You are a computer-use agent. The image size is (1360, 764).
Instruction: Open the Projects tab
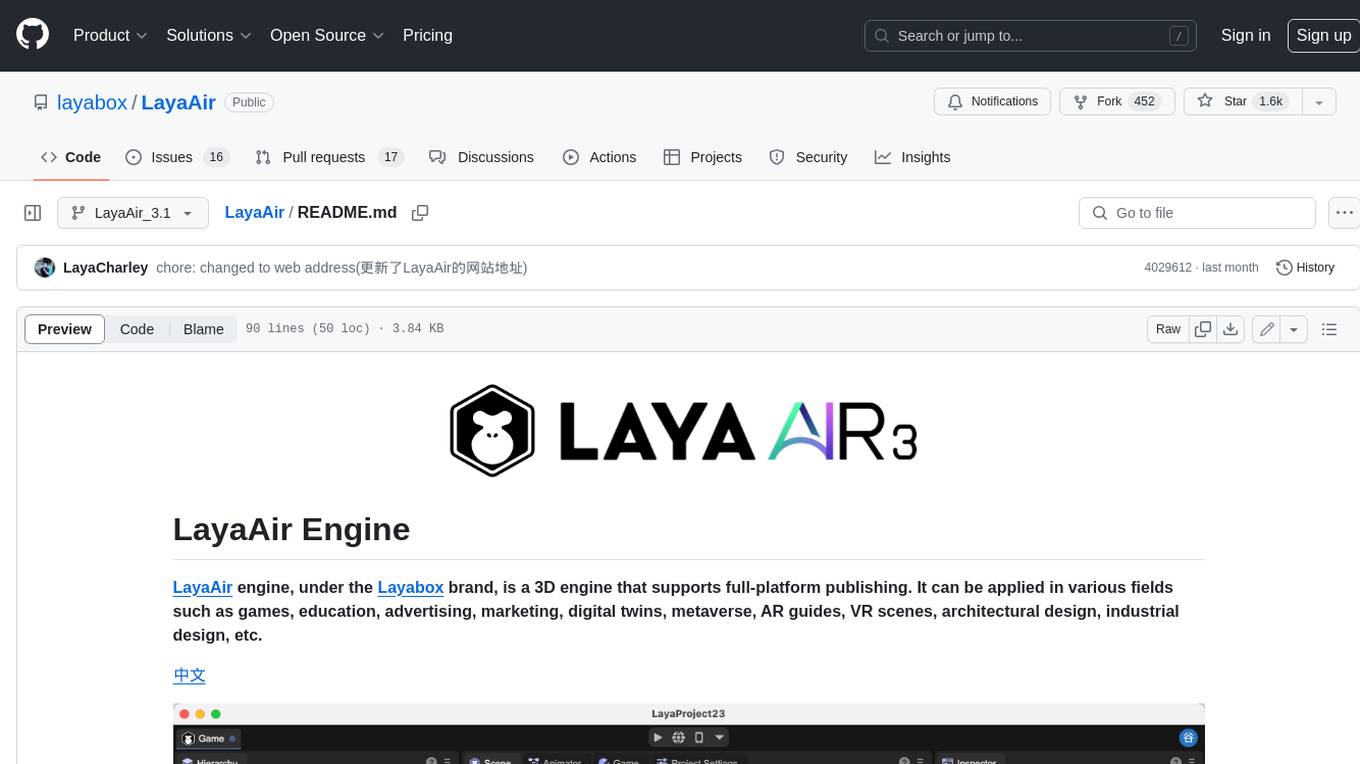[x=703, y=157]
